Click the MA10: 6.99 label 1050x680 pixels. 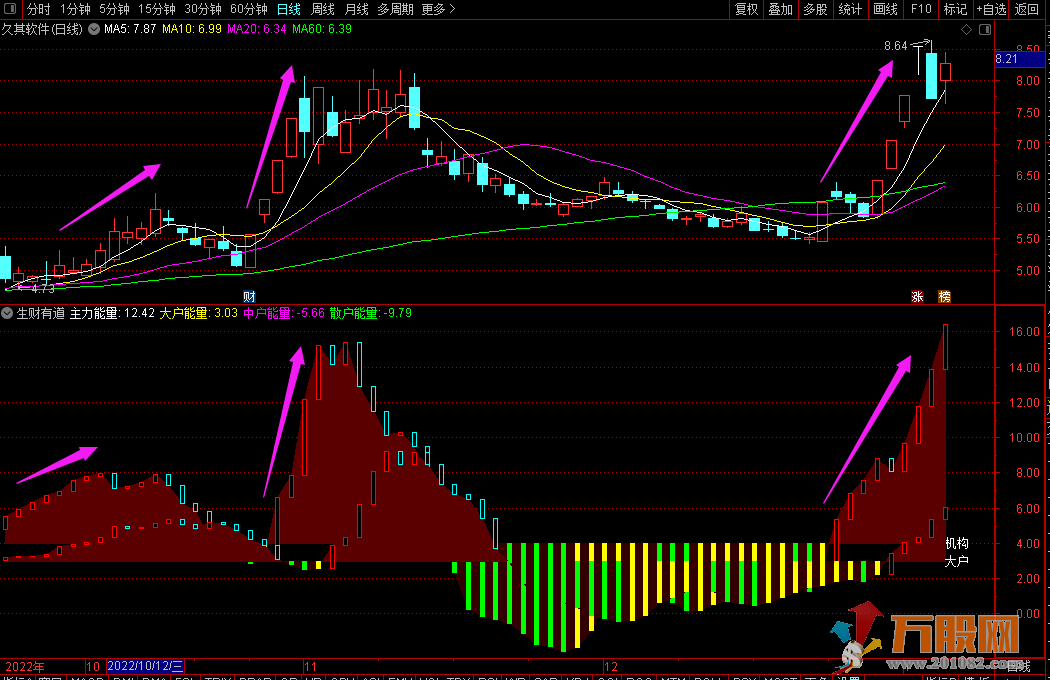pos(192,29)
